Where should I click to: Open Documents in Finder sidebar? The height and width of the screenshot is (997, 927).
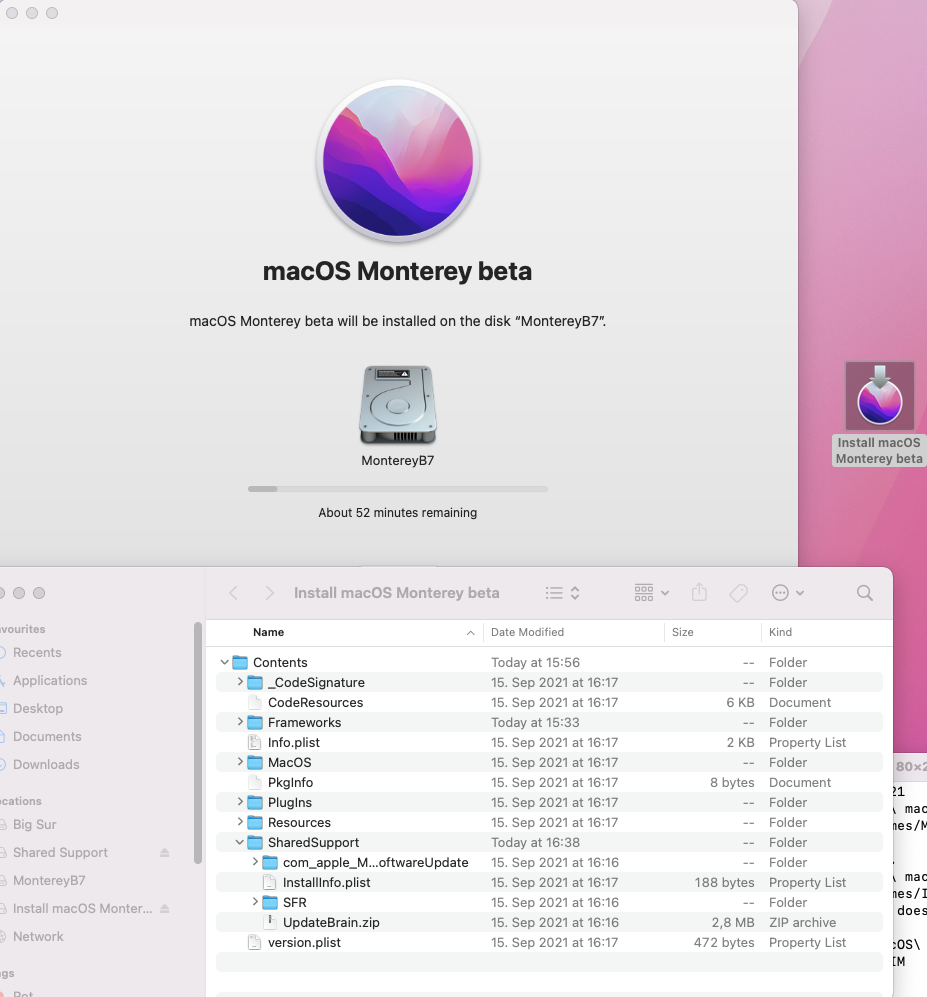click(47, 736)
